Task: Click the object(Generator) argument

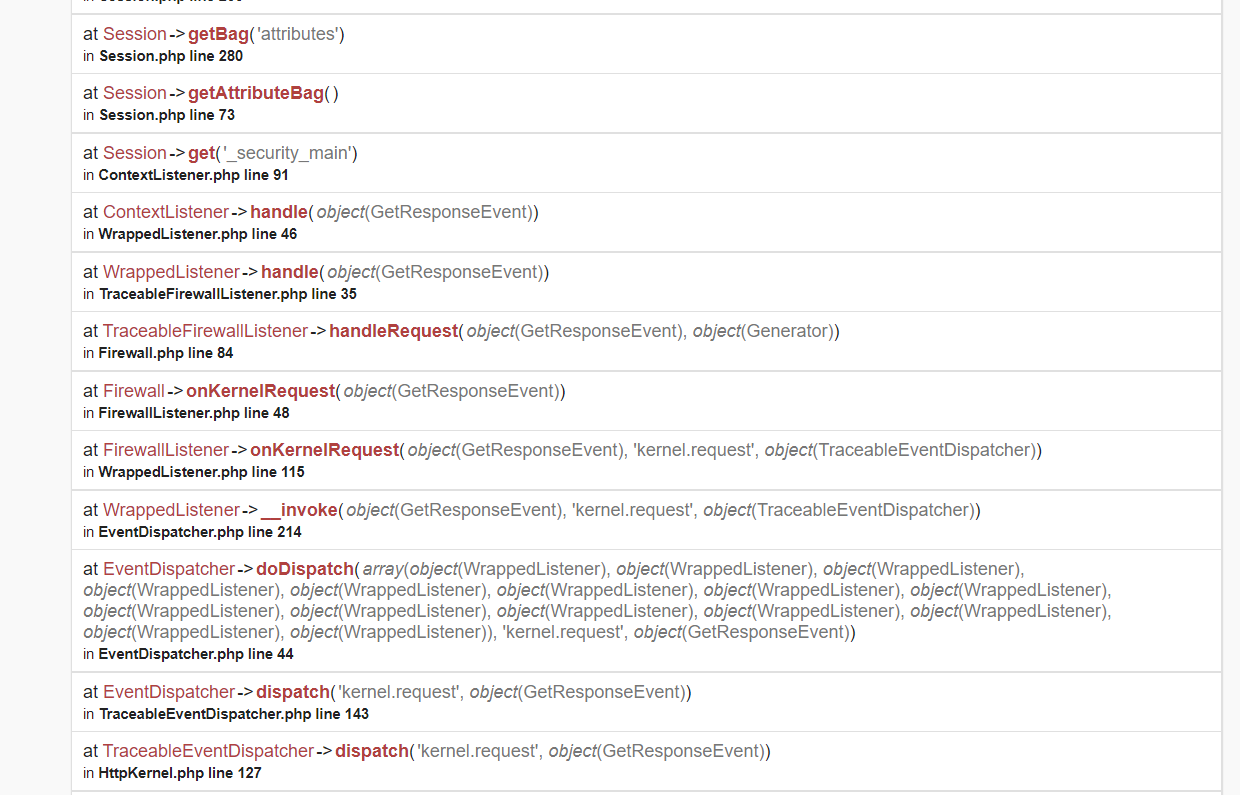Action: 764,331
